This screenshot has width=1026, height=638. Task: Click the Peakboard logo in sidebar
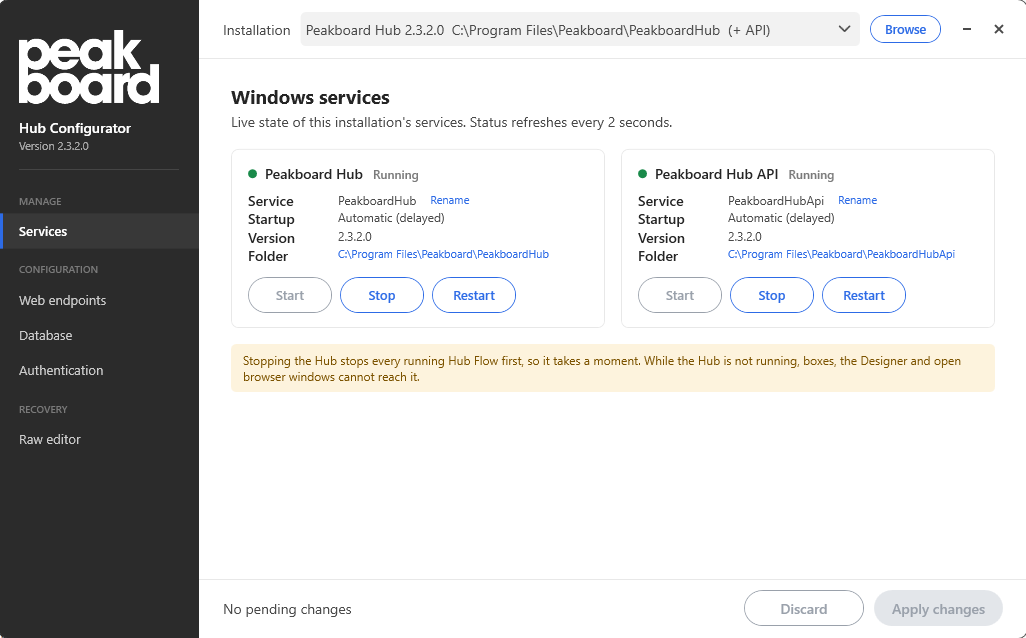point(89,67)
